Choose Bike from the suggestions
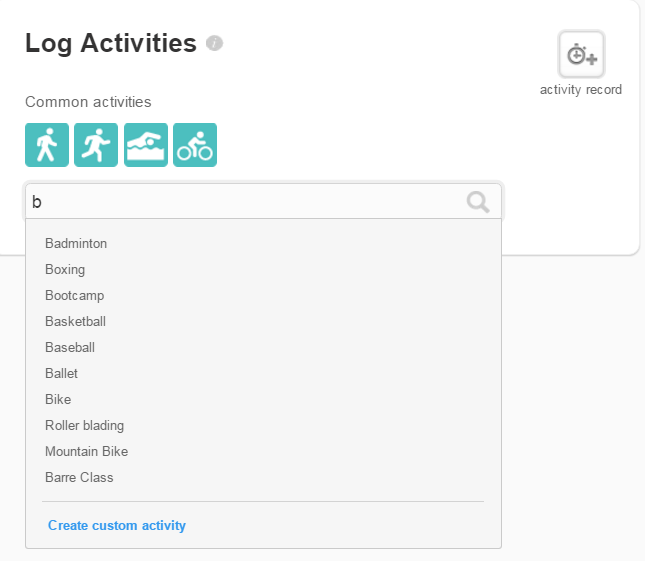The image size is (645, 561). 58,399
